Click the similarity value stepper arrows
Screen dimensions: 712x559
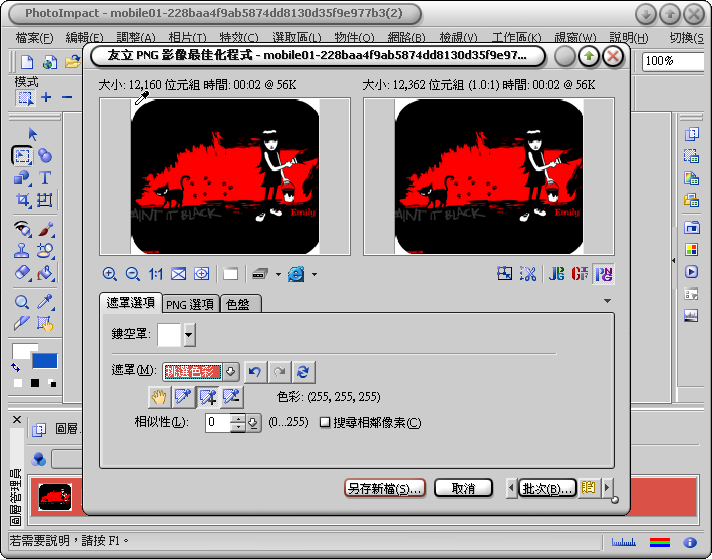(x=238, y=423)
